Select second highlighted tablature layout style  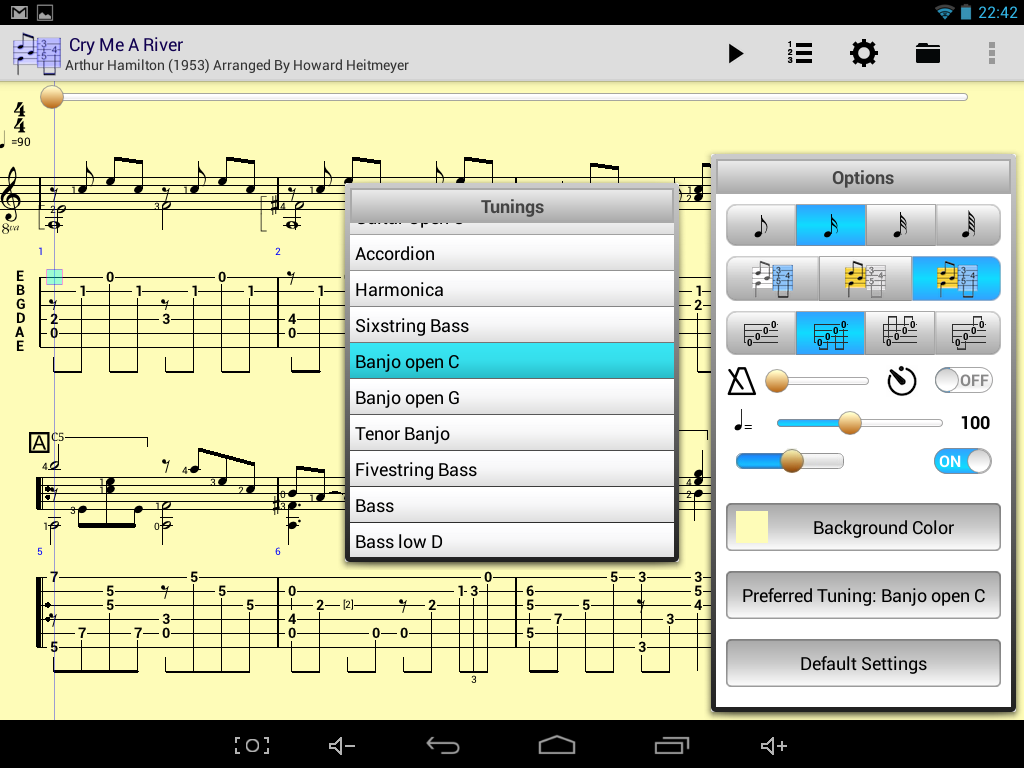(831, 333)
